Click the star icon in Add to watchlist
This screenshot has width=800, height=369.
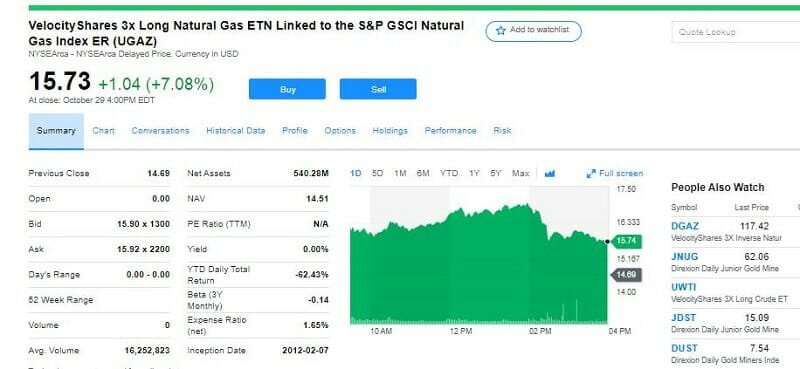(x=500, y=31)
